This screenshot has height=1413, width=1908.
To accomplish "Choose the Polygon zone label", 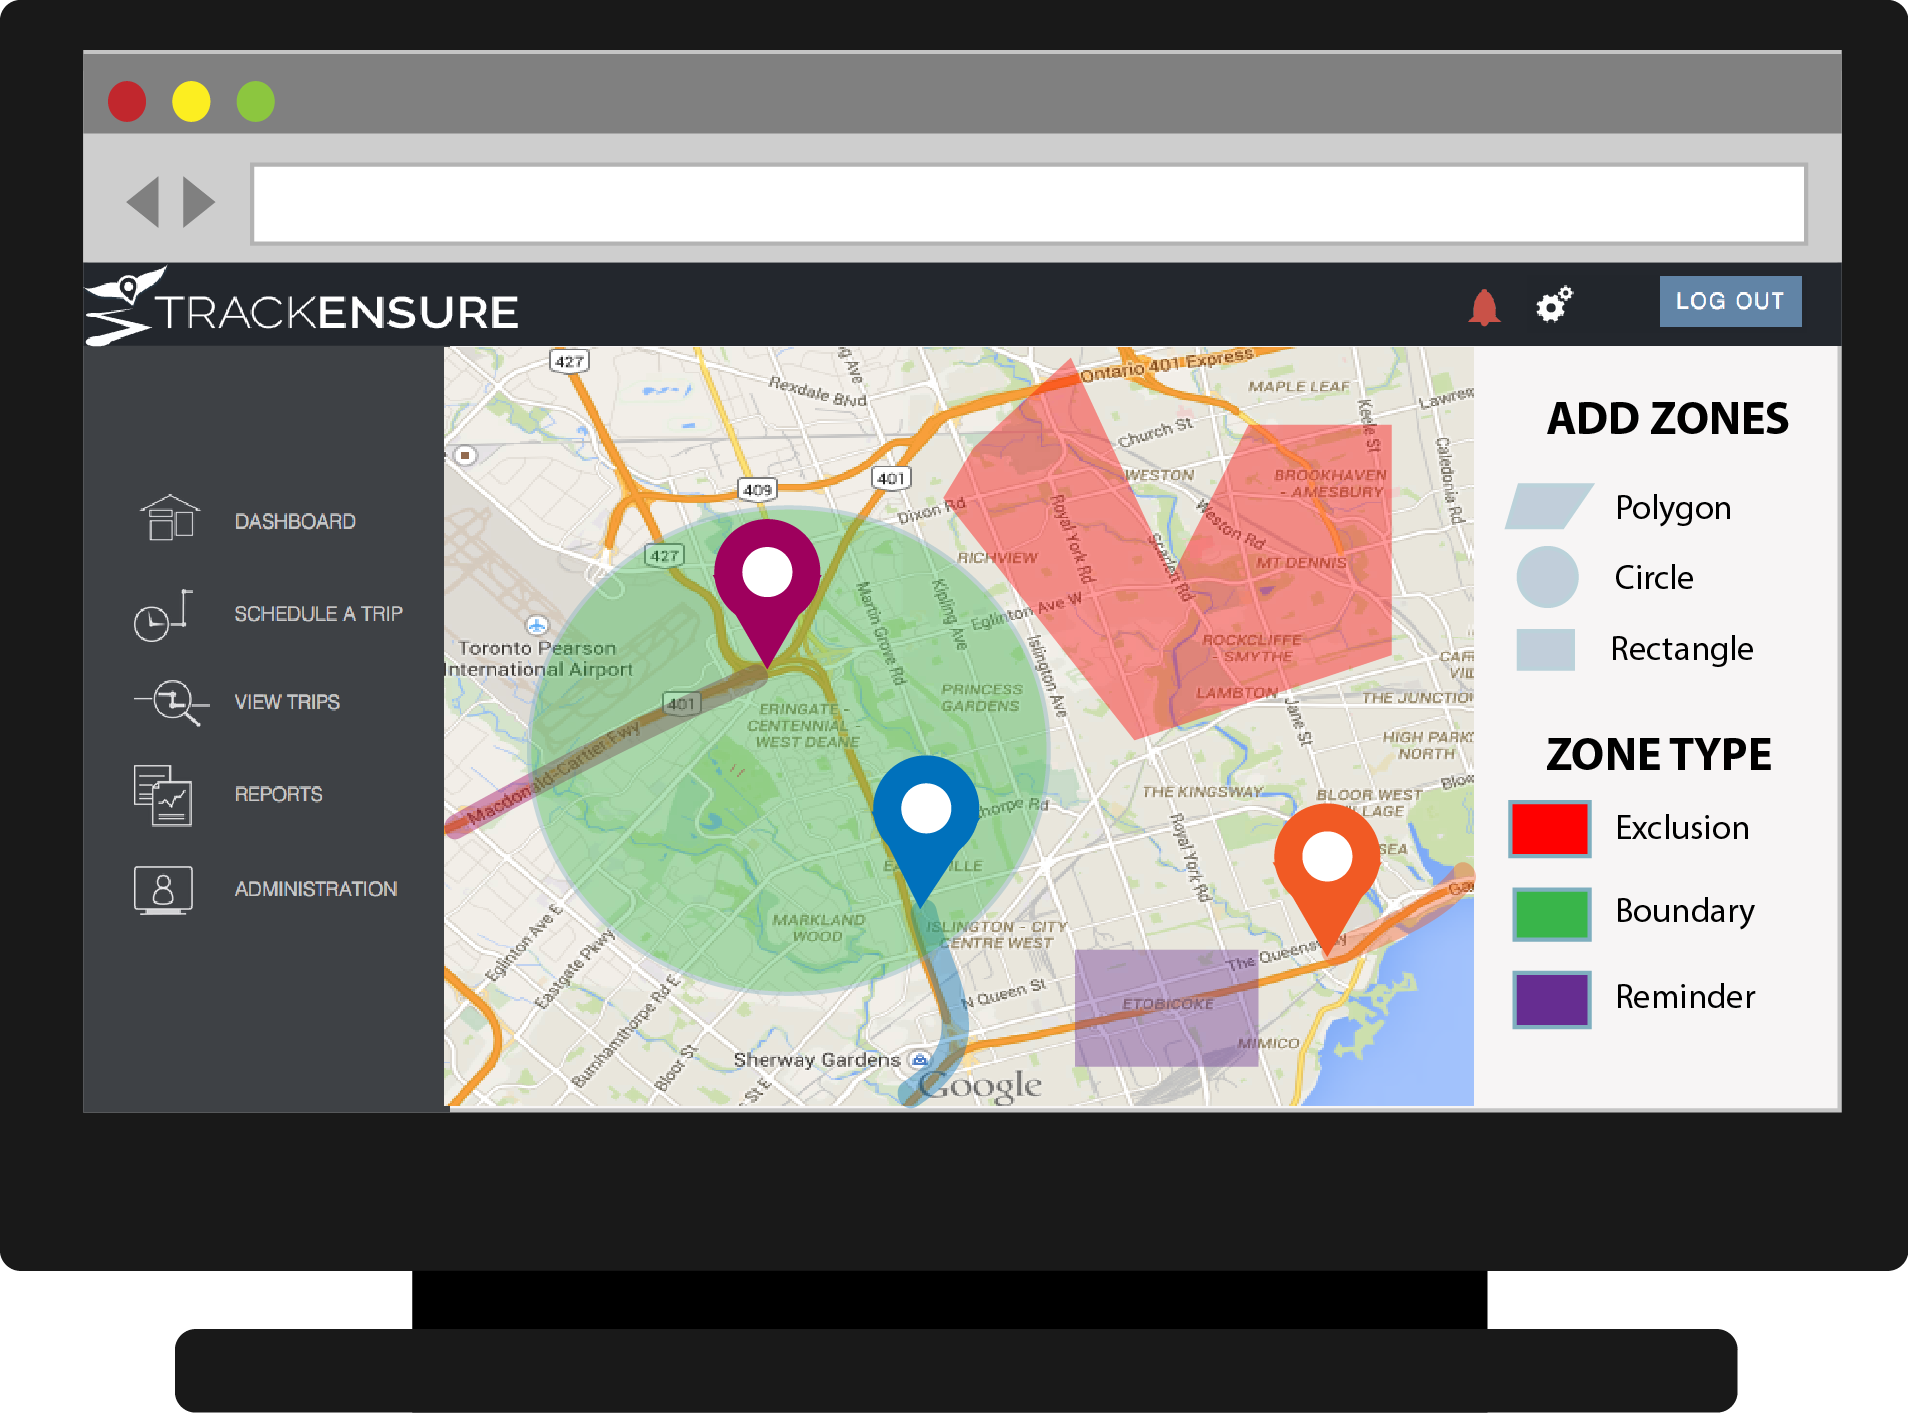I will pos(1673,508).
